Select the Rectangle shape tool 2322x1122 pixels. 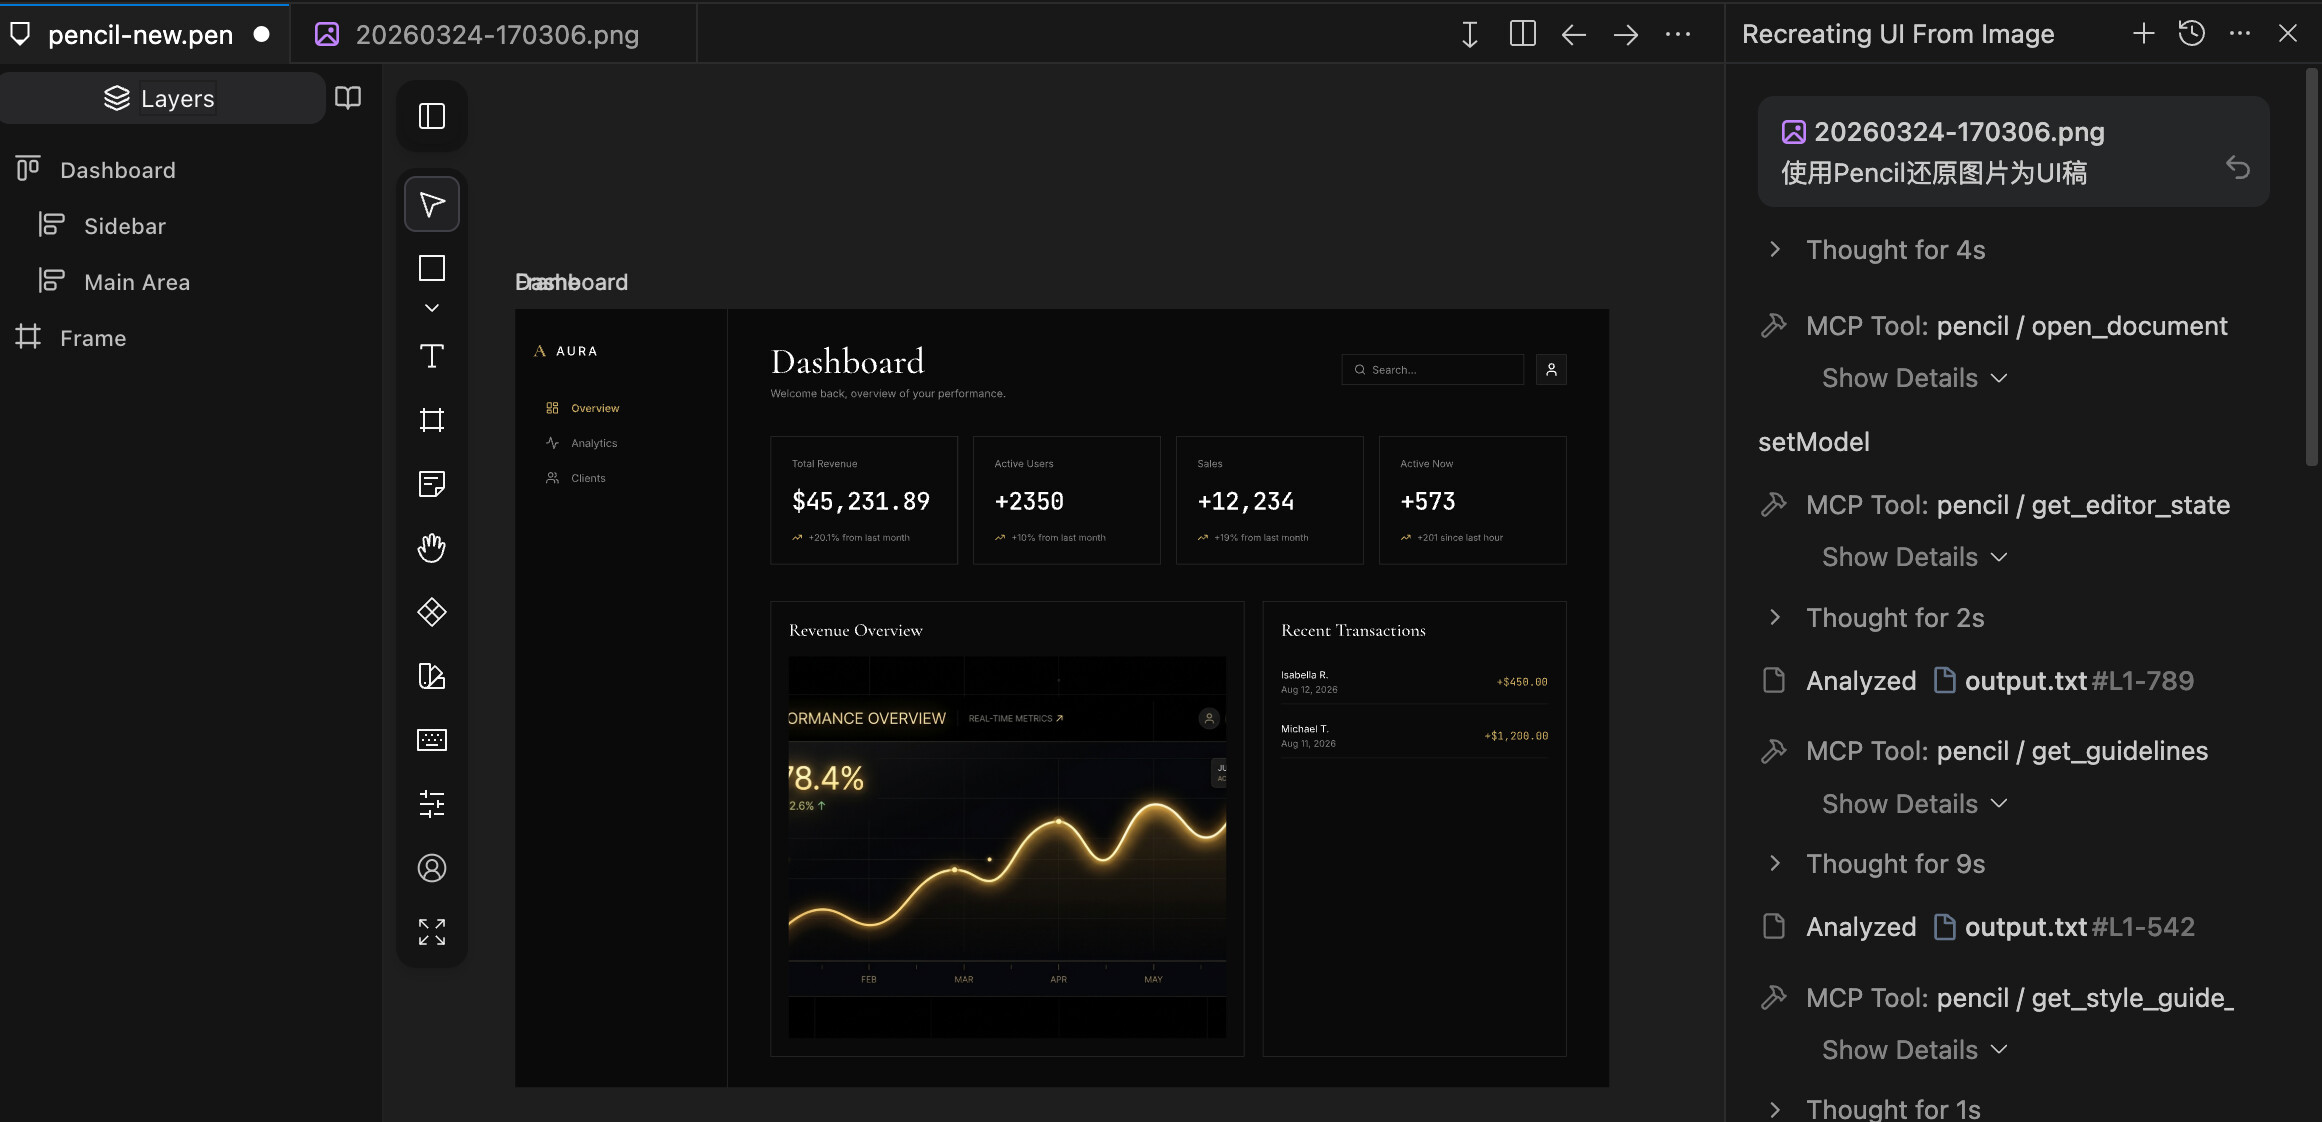[432, 268]
